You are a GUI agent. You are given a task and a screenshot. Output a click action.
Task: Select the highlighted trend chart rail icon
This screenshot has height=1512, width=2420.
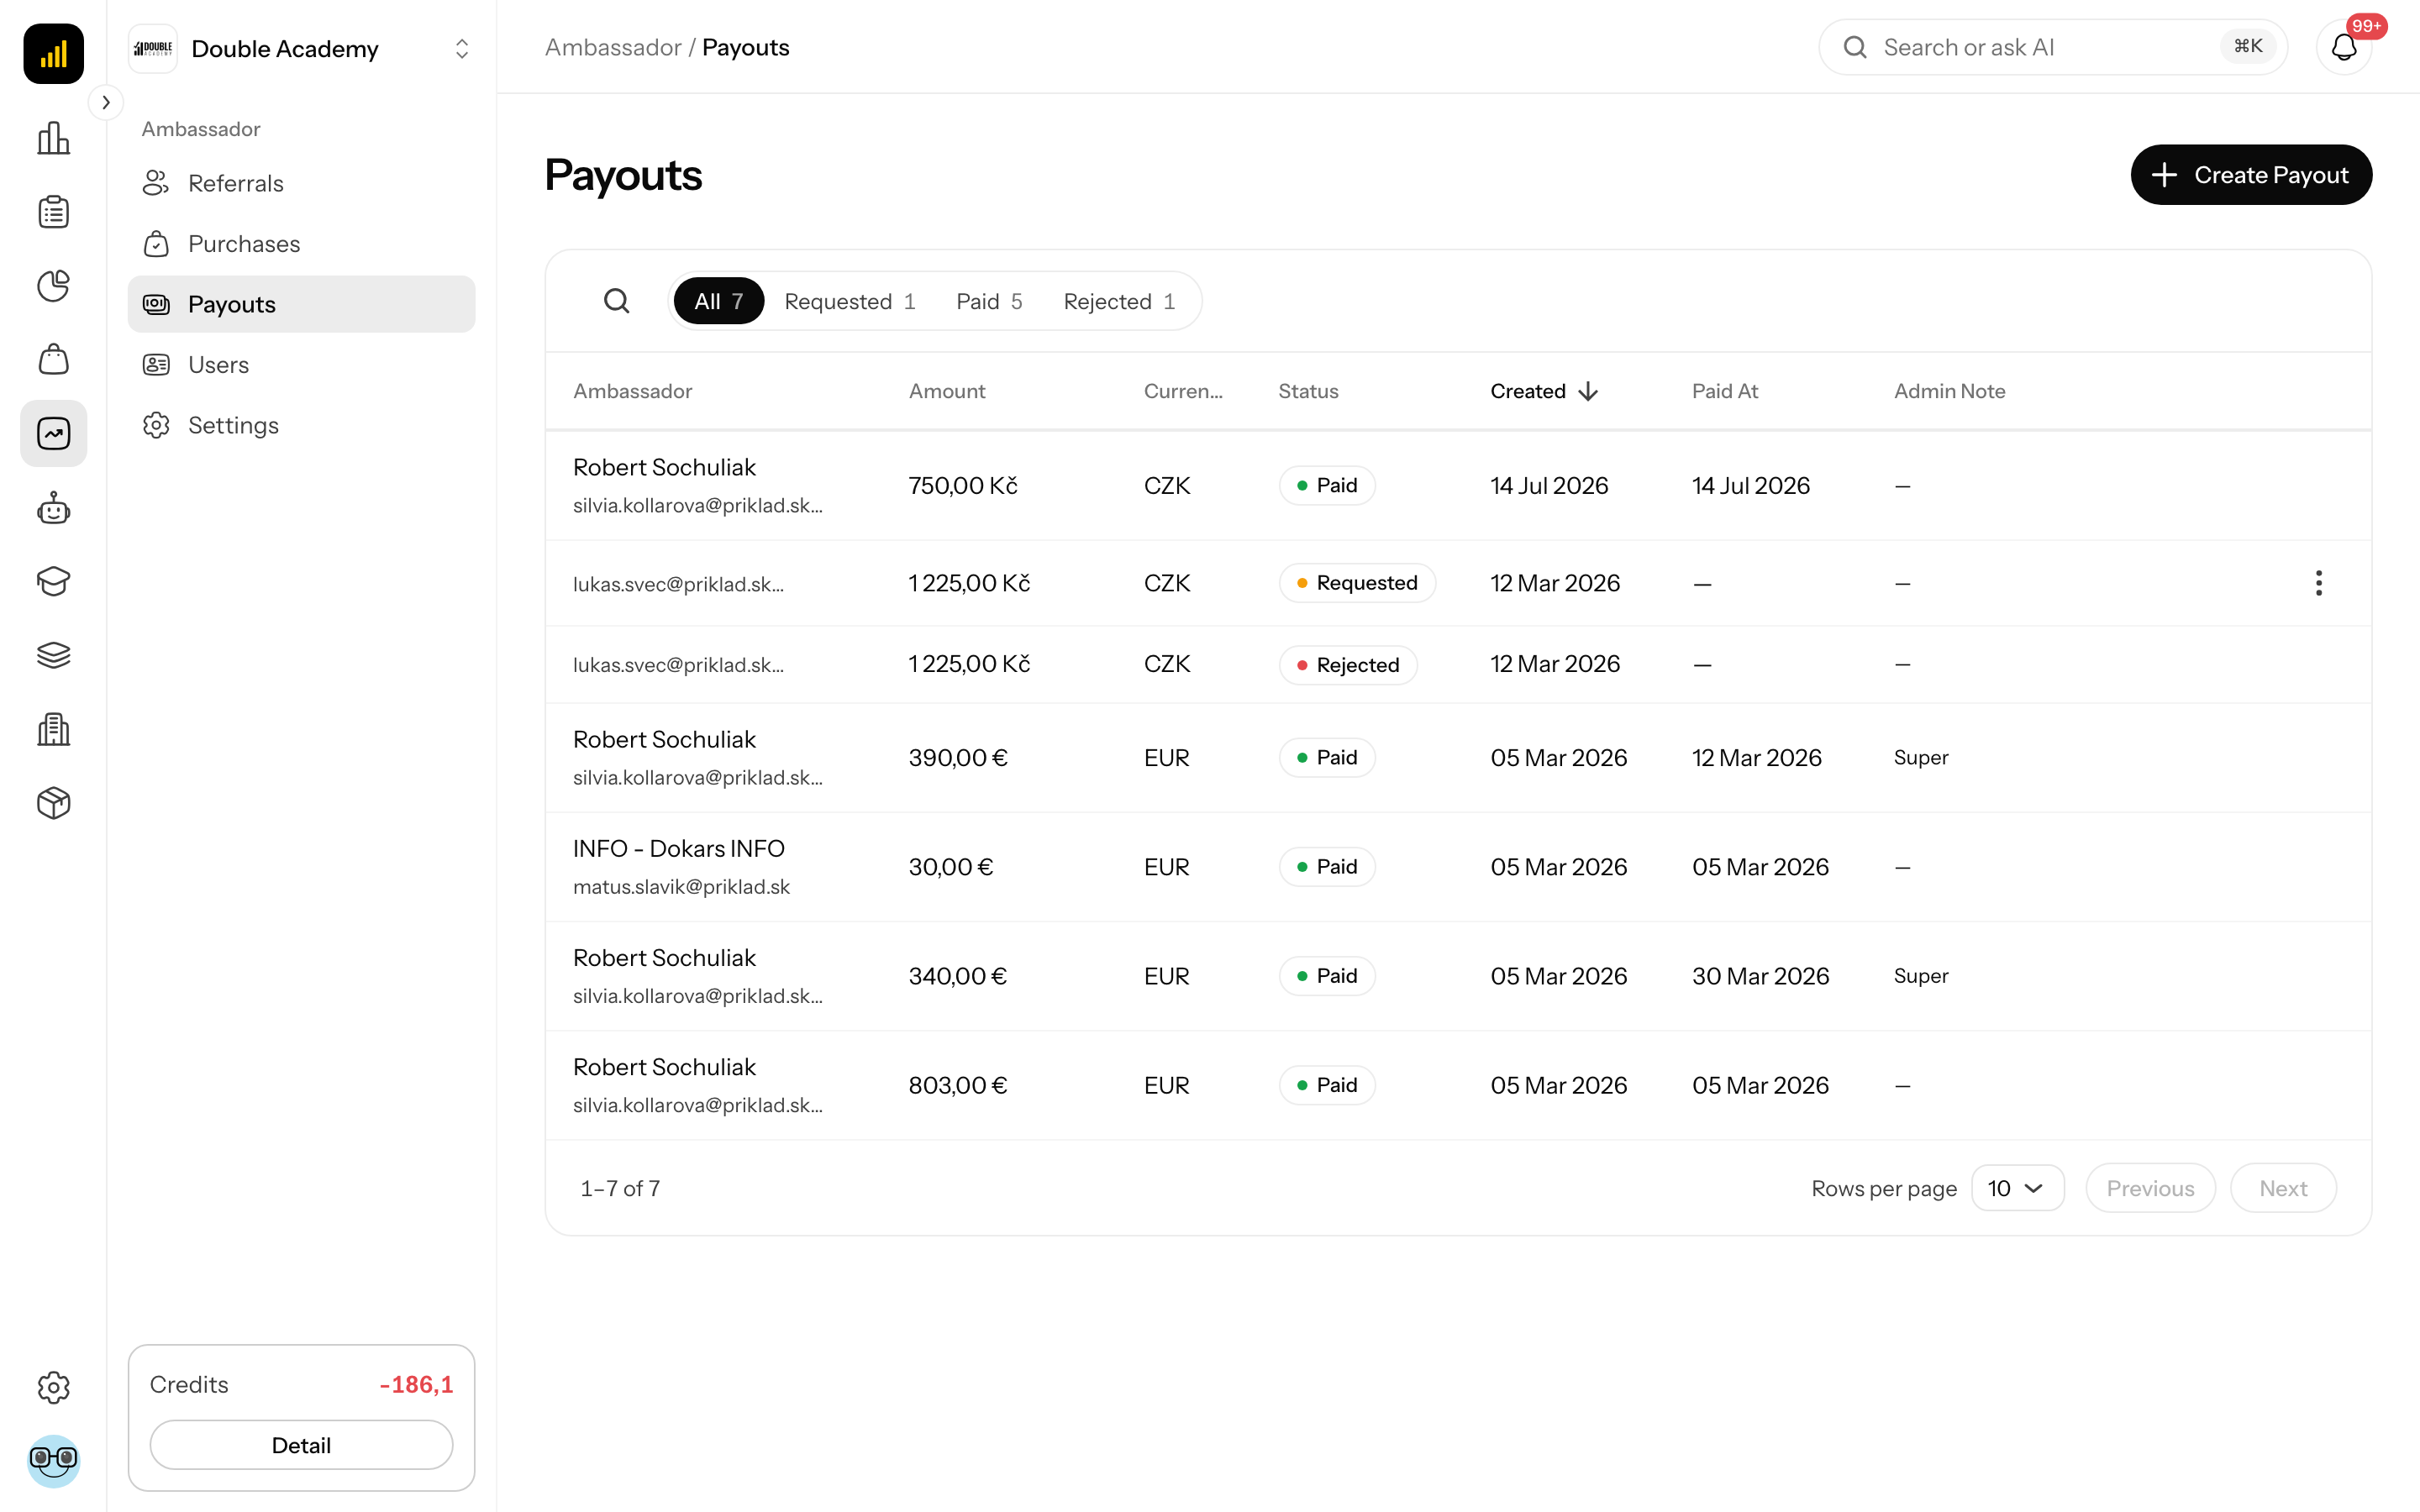[53, 433]
